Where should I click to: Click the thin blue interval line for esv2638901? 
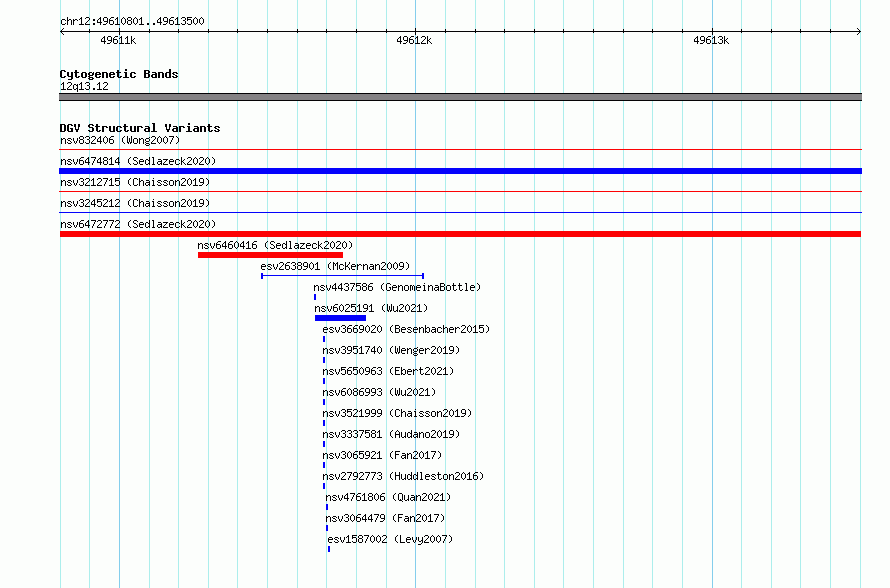[x=342, y=276]
